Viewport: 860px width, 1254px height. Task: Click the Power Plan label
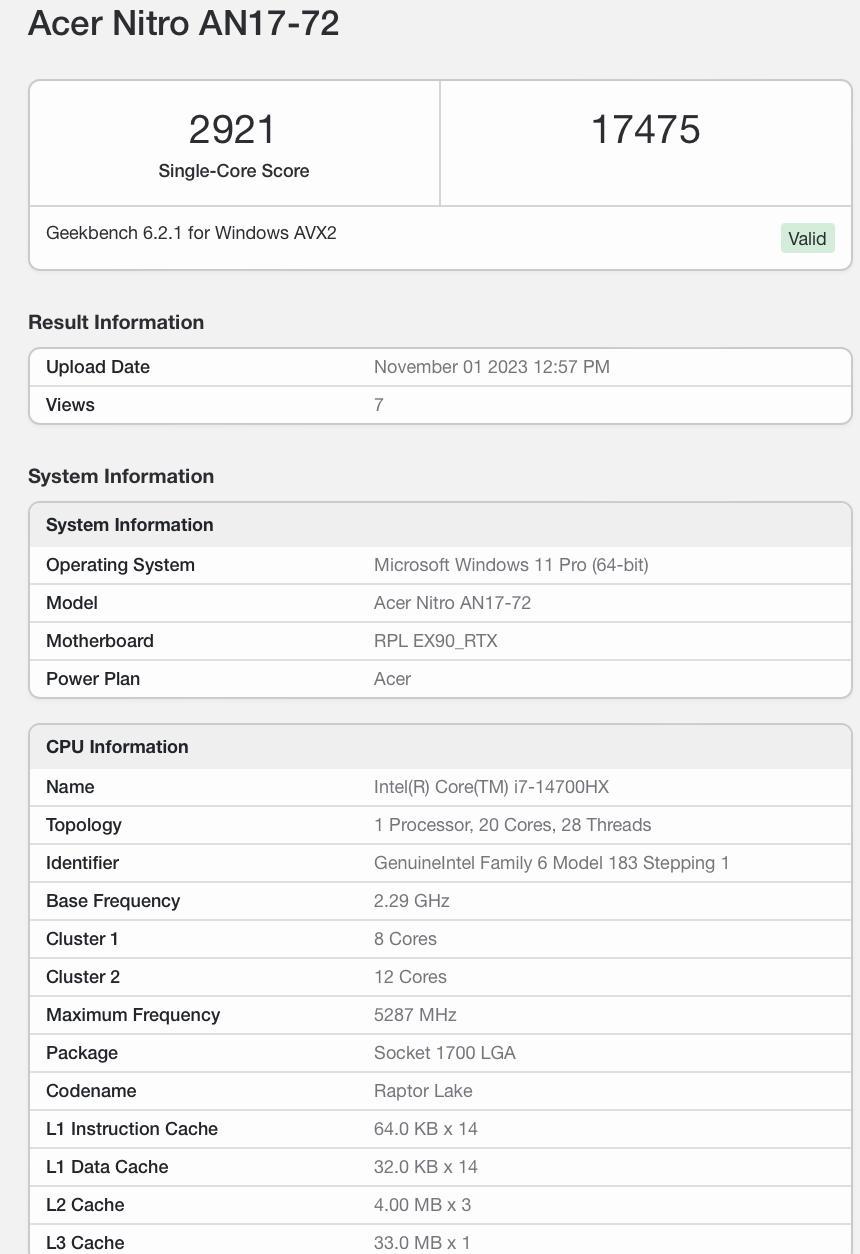click(x=93, y=679)
